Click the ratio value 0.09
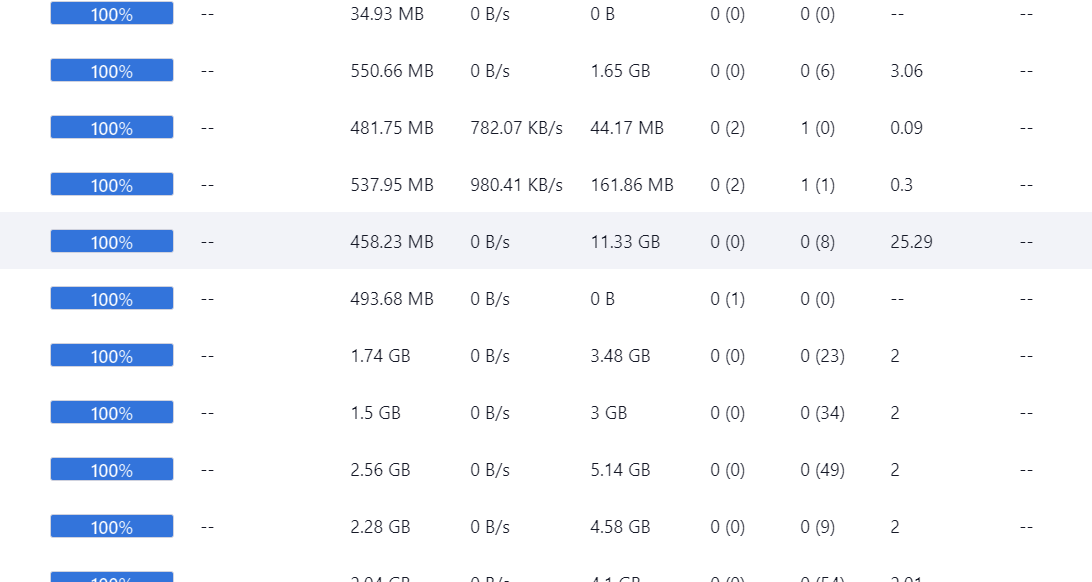The image size is (1092, 582). click(x=906, y=128)
